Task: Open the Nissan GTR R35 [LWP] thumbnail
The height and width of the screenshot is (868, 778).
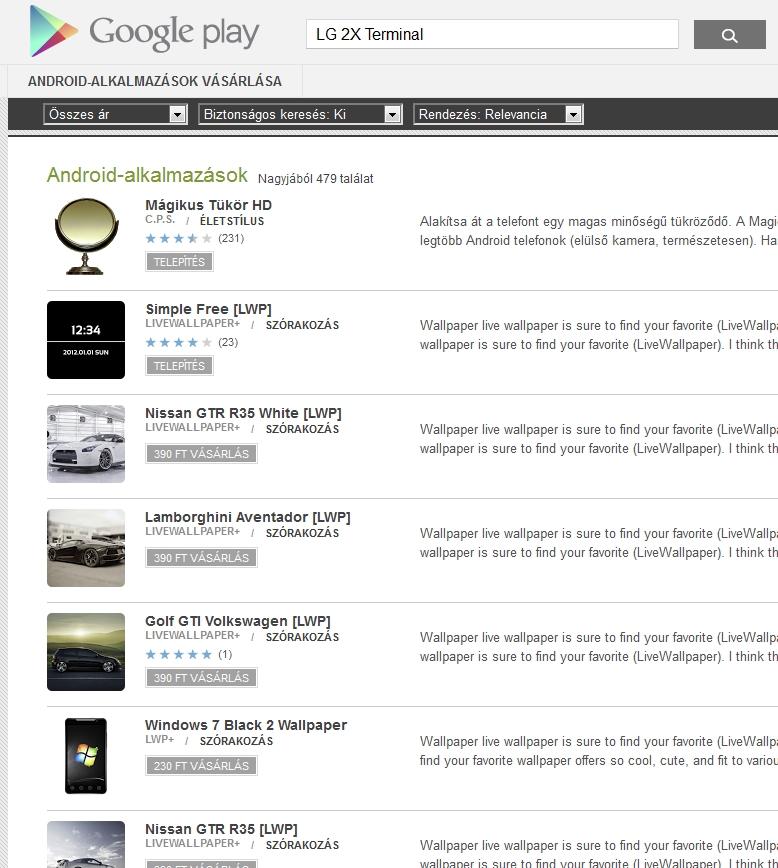Action: coord(86,845)
